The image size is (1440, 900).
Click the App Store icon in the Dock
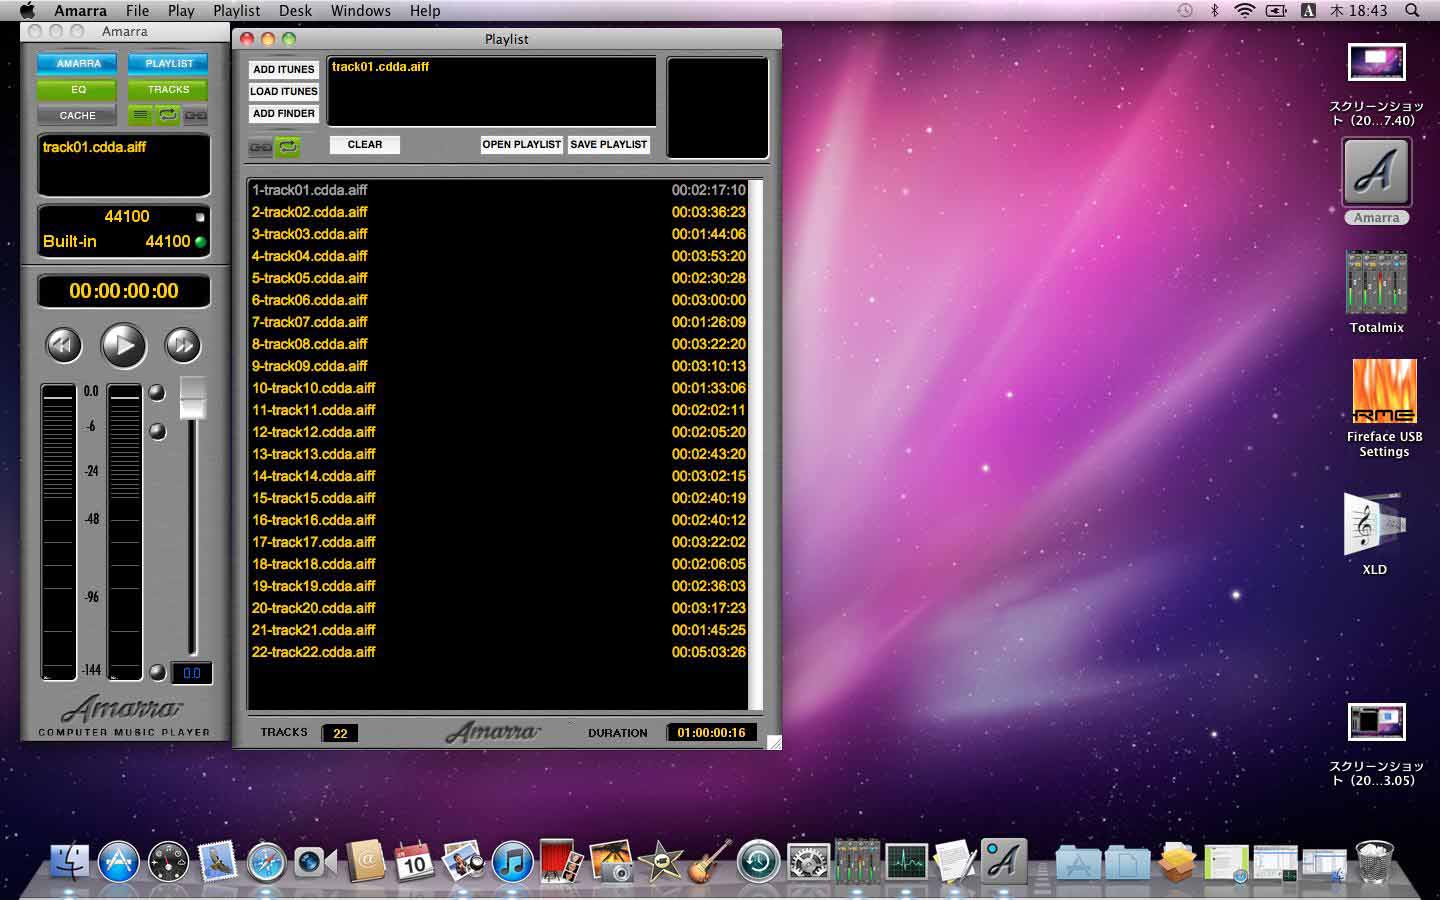118,861
